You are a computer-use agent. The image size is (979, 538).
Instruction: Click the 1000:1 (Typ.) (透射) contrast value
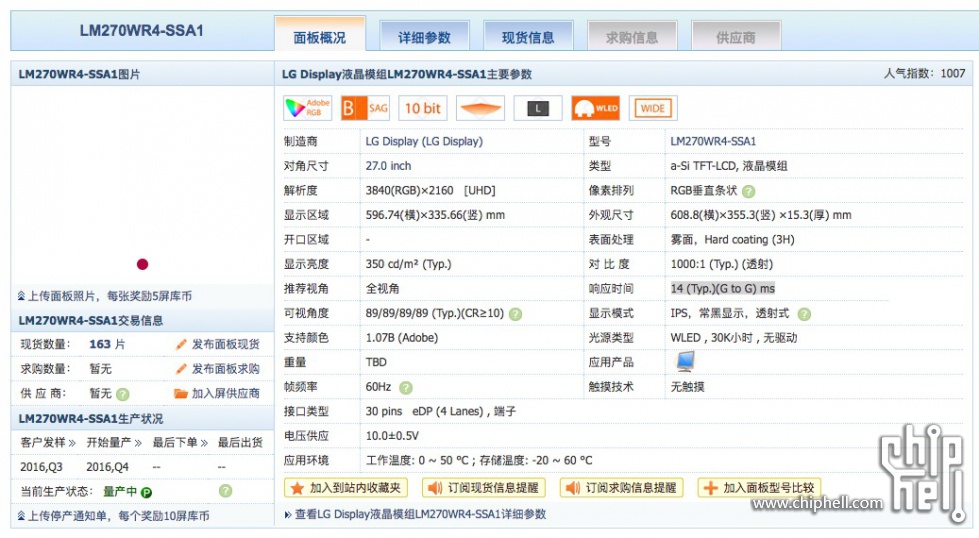(722, 264)
